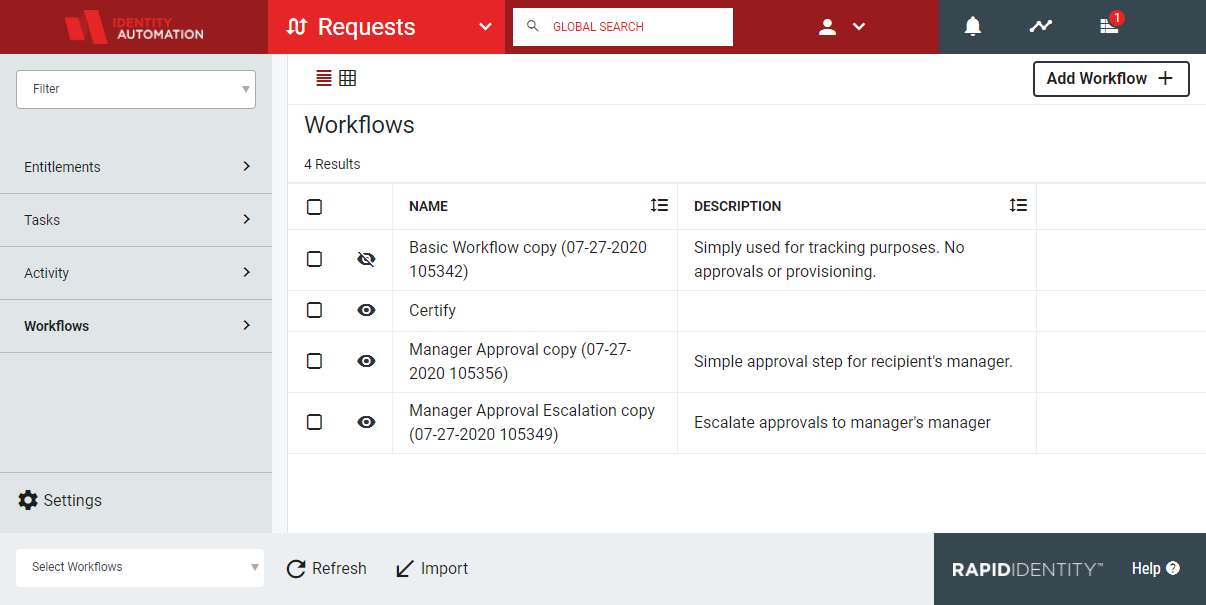Screen dimensions: 1206x605
Task: Select all workflows with header checkbox
Action: (314, 207)
